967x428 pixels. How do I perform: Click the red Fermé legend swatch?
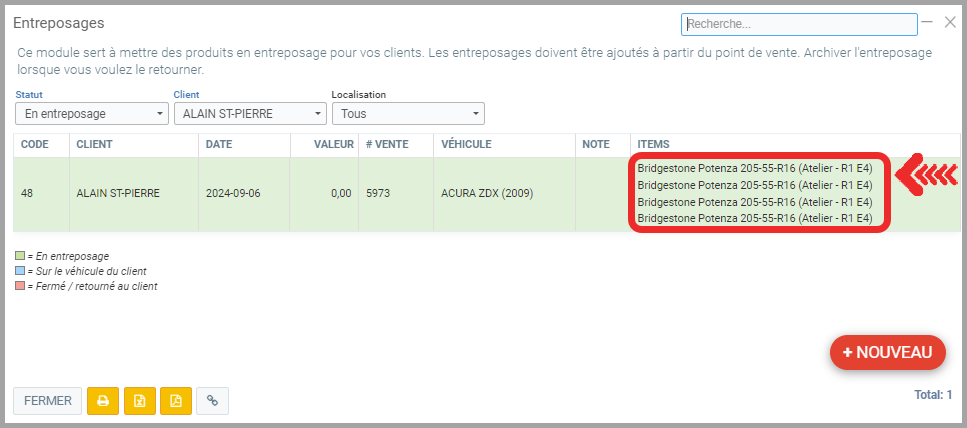(20, 286)
